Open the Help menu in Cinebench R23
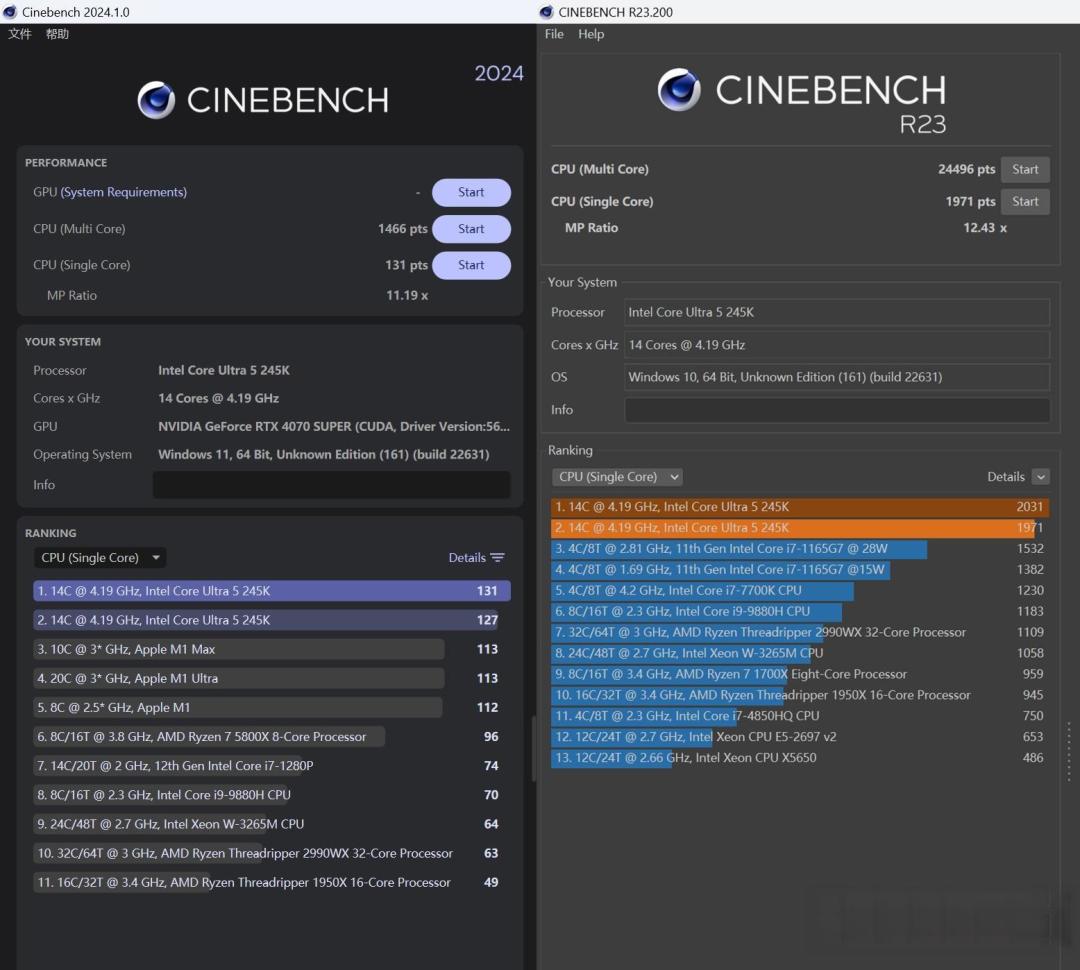This screenshot has height=970, width=1080. coord(591,34)
